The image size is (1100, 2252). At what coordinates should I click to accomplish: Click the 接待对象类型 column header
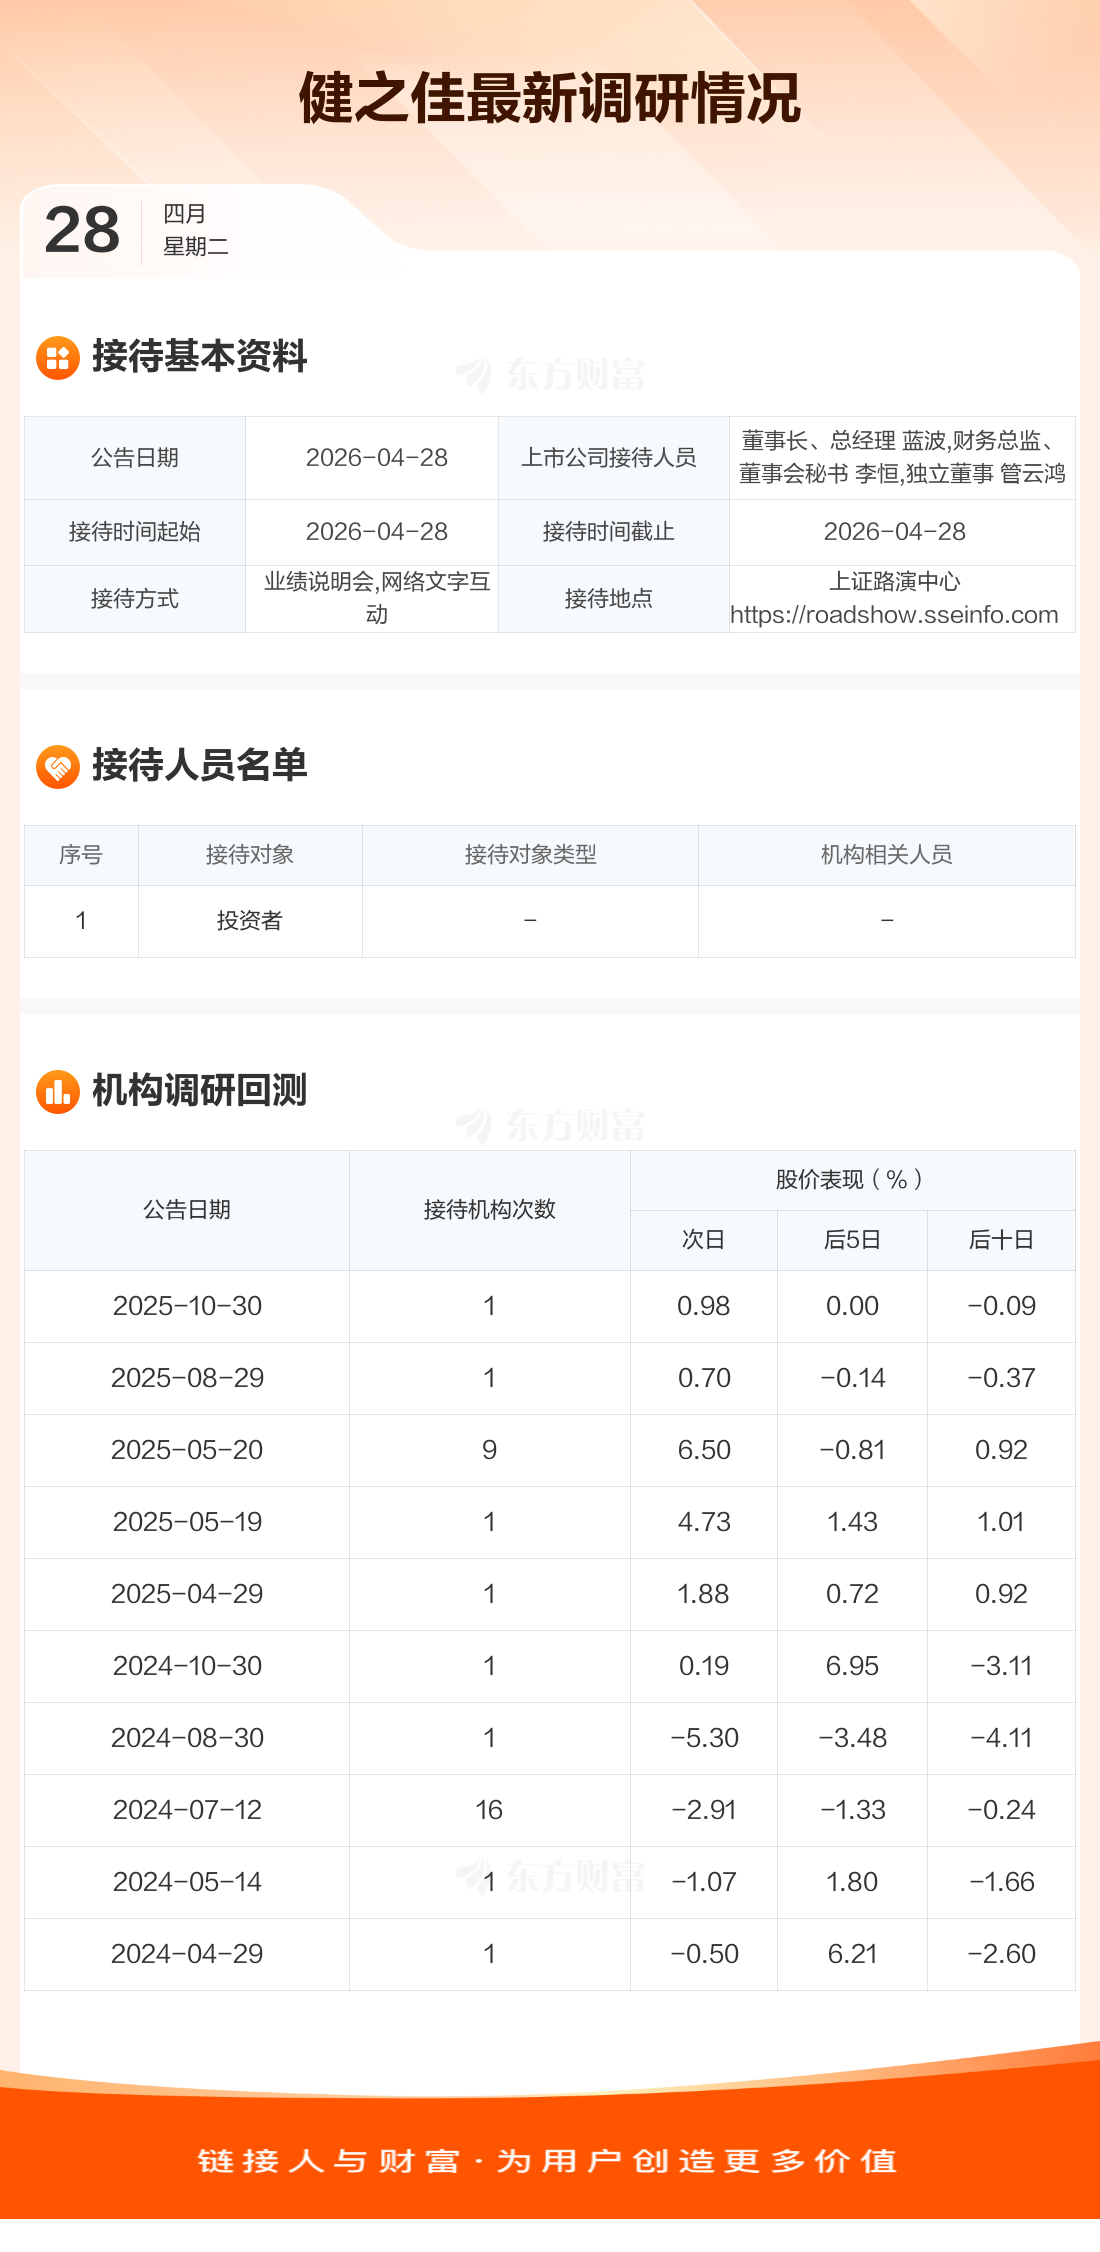click(x=530, y=855)
